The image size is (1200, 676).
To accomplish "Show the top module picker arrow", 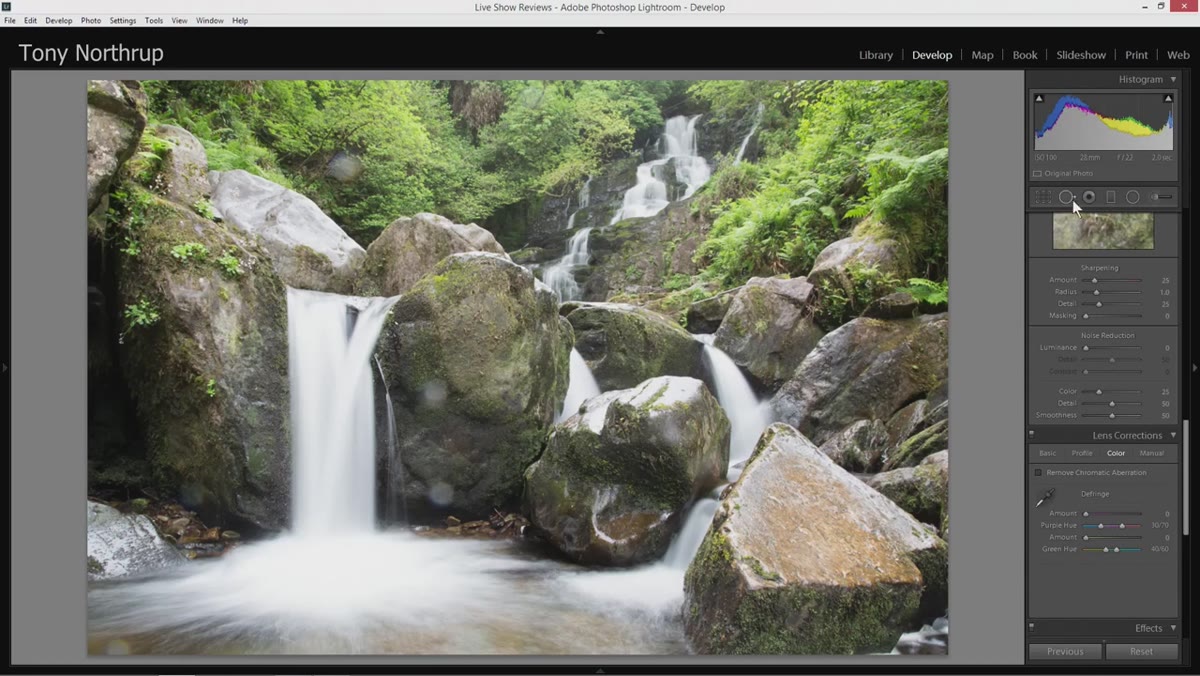I will click(x=600, y=32).
